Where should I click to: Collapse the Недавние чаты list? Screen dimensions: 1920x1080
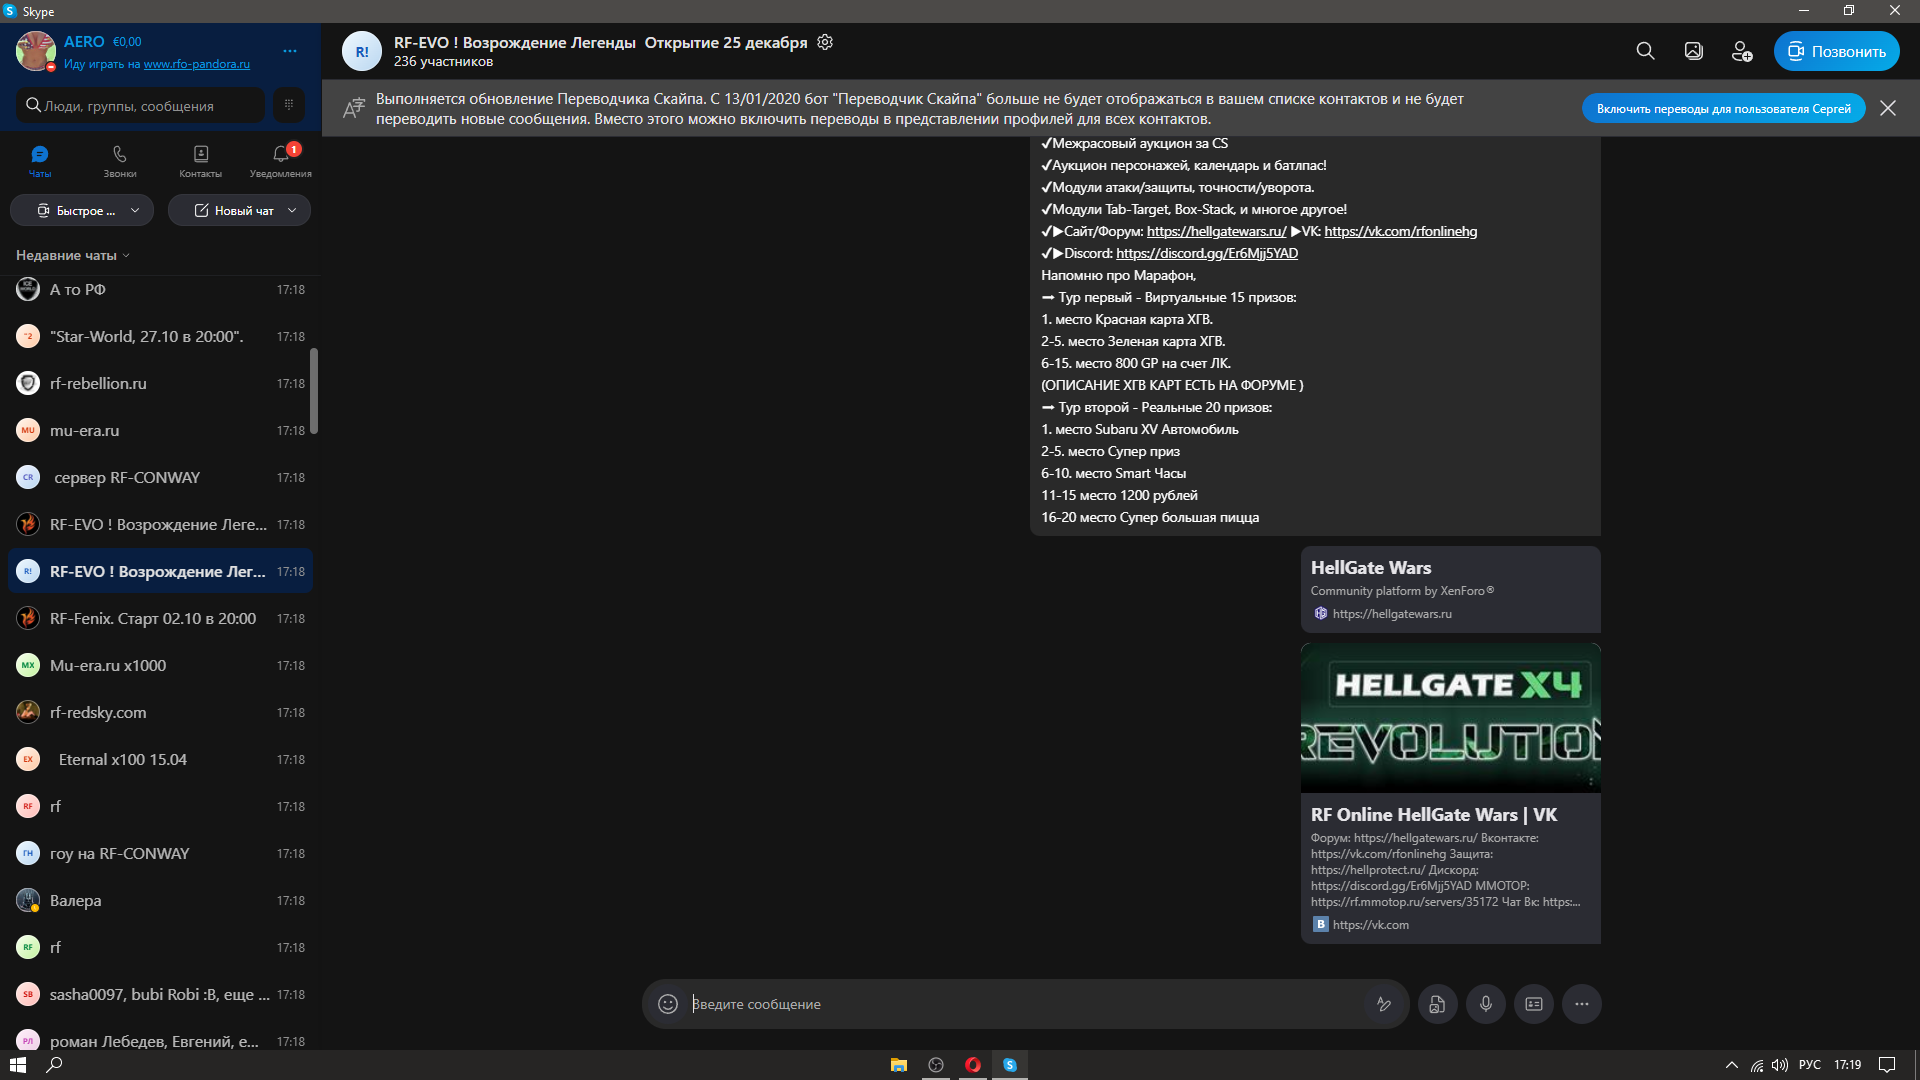point(73,255)
